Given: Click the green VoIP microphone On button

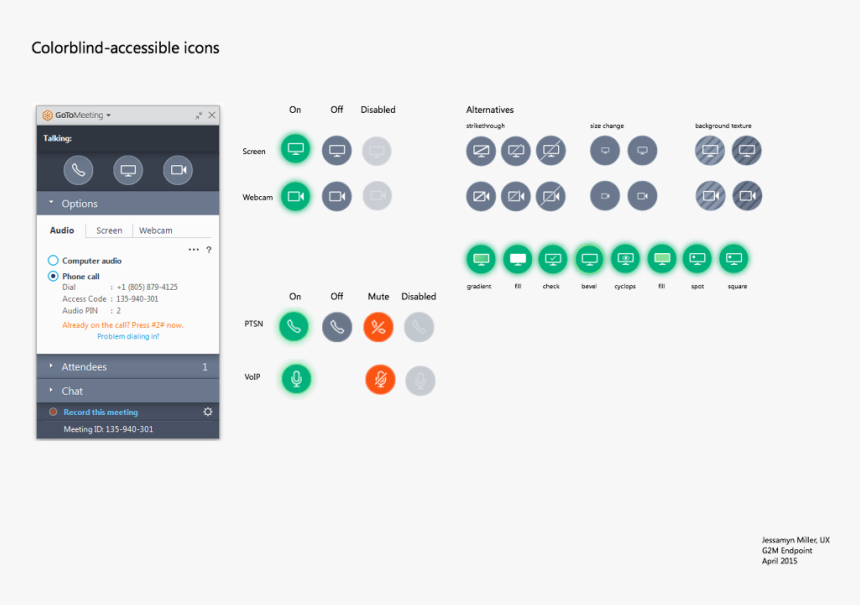Looking at the screenshot, I should [x=295, y=379].
